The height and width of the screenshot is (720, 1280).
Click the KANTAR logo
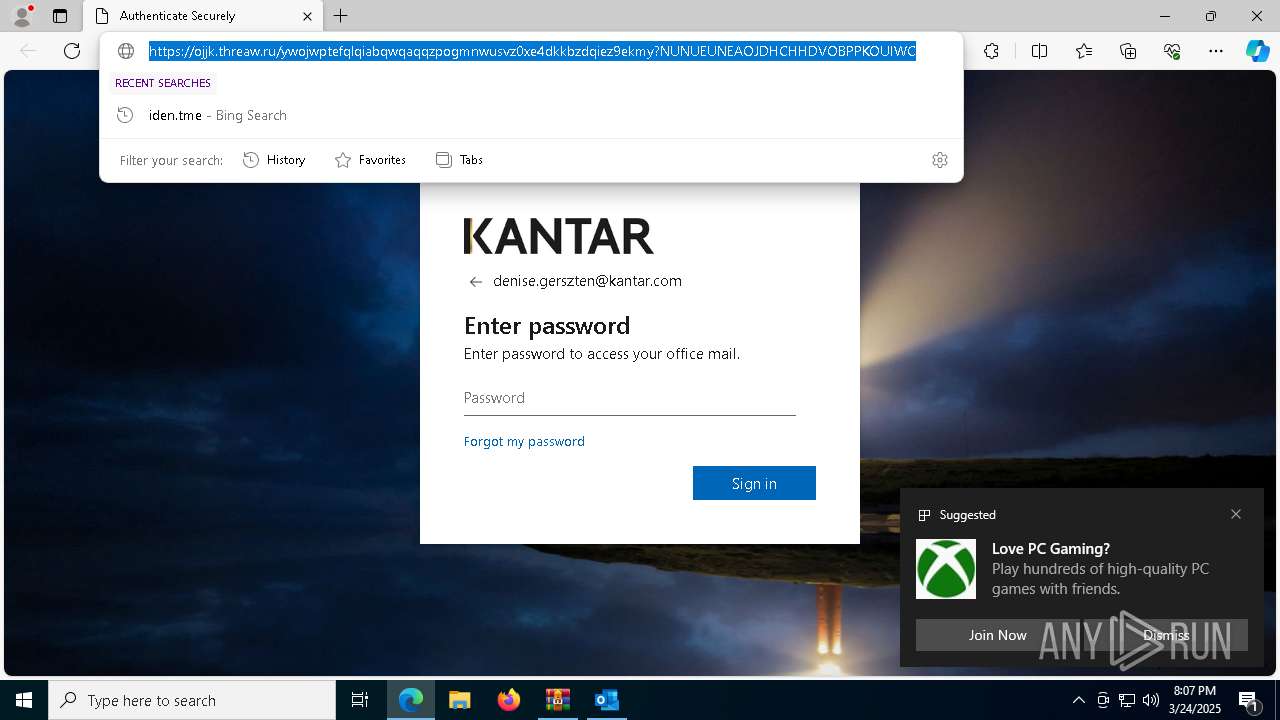(x=559, y=236)
